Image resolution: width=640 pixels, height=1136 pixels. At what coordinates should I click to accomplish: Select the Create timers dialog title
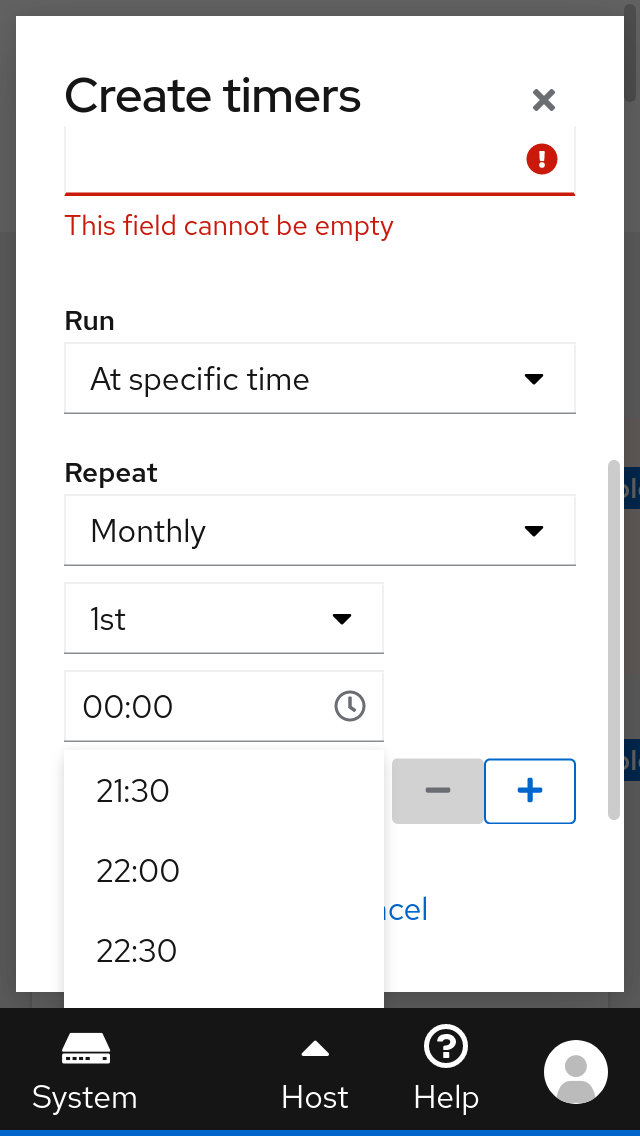(x=212, y=96)
